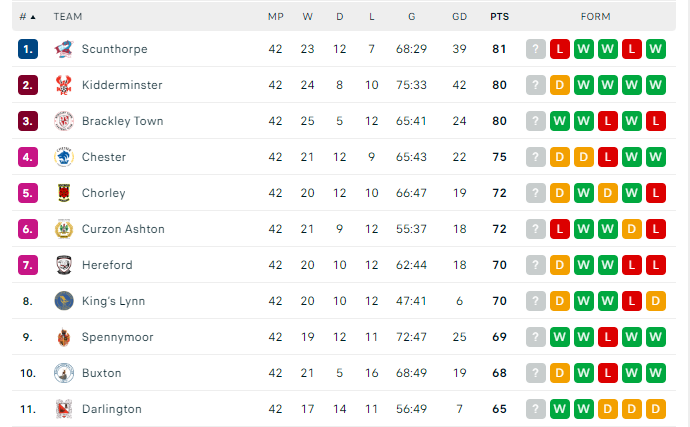Select the King's Lynn crest icon

(x=64, y=301)
